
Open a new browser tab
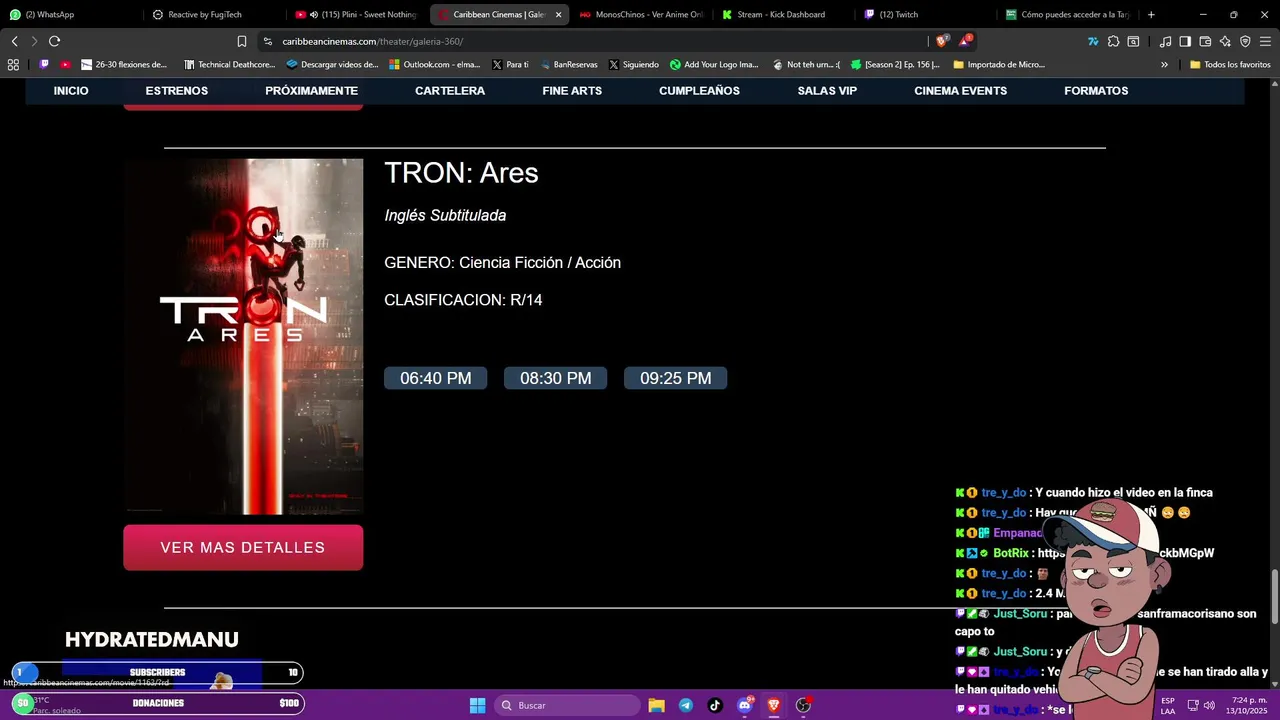[x=1151, y=14]
